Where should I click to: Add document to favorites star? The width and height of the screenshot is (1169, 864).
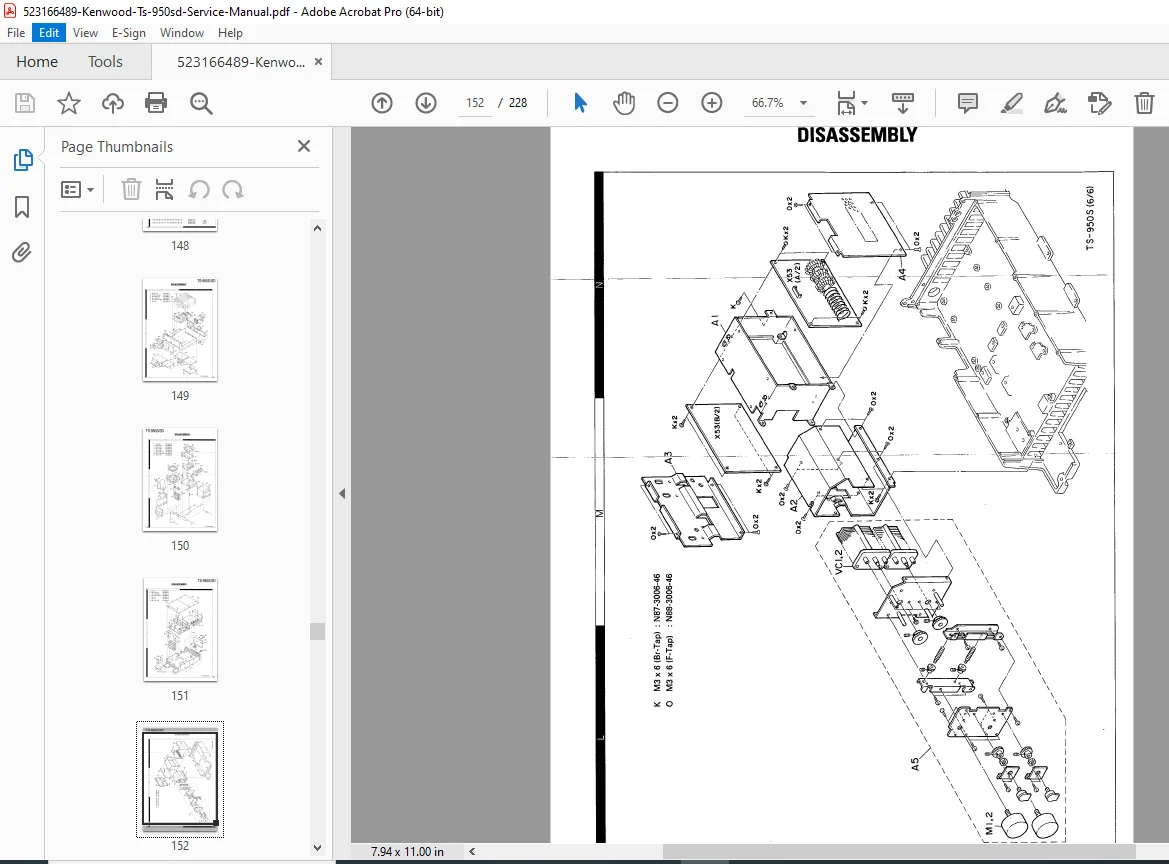click(69, 103)
